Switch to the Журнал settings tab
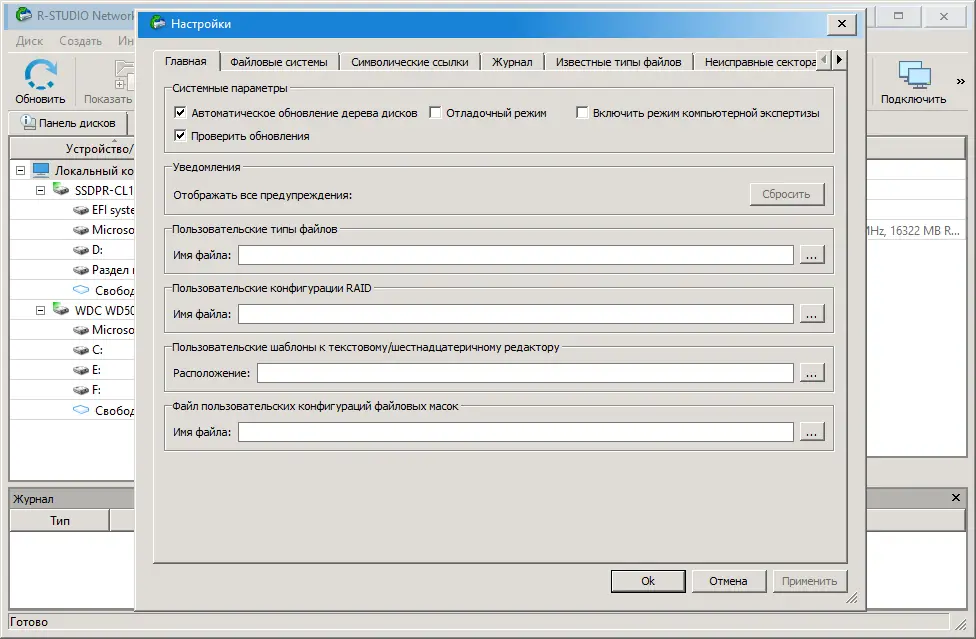This screenshot has height=639, width=976. [512, 62]
